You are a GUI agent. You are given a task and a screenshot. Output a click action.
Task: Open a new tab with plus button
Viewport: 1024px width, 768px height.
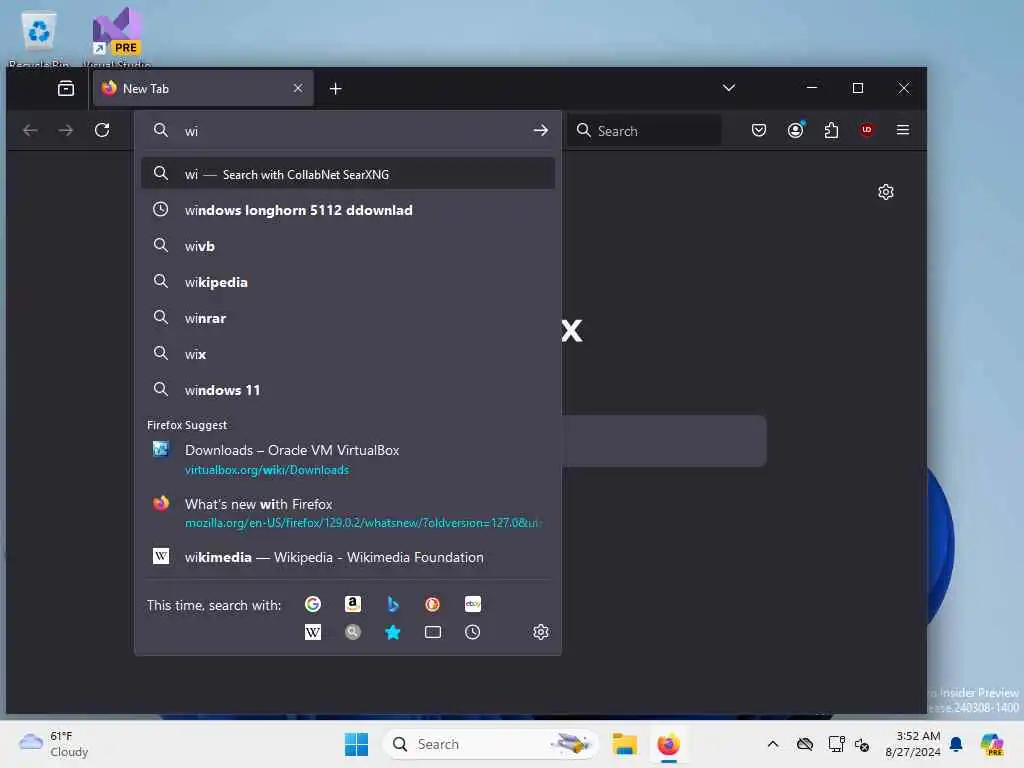click(336, 88)
